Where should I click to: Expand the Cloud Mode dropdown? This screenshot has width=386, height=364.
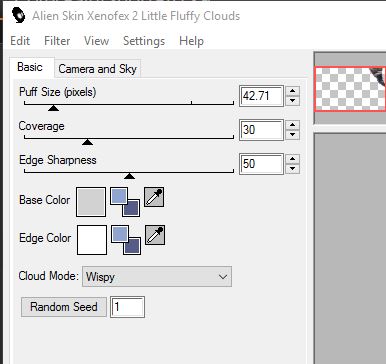click(157, 276)
